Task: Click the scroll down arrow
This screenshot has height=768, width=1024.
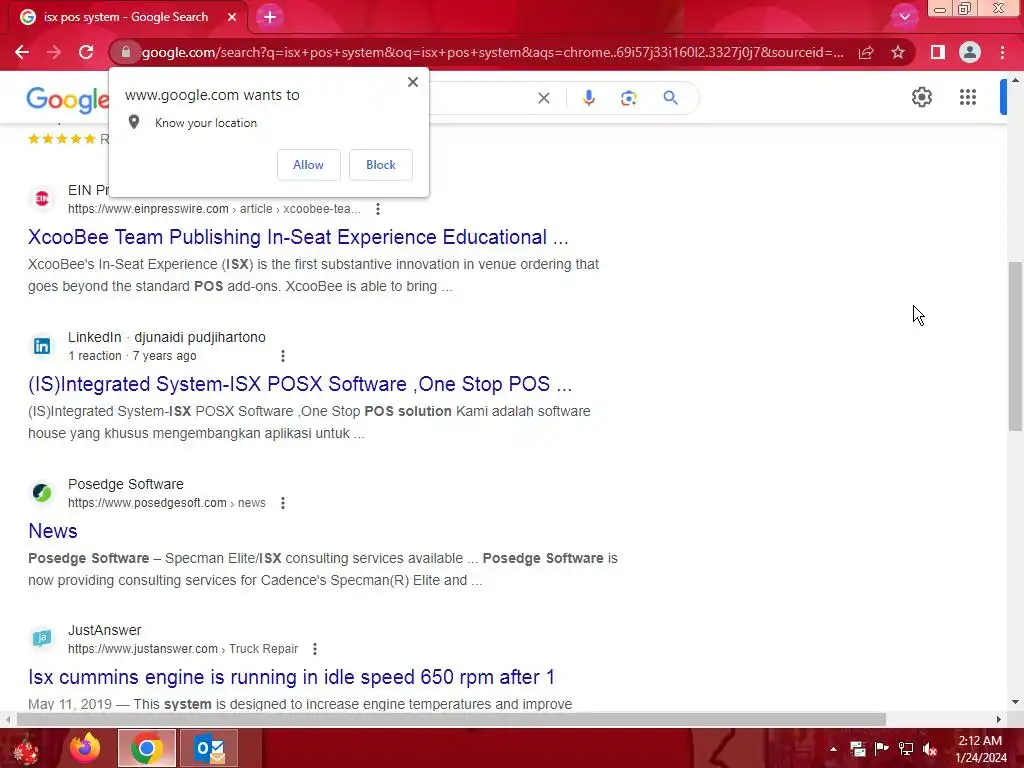Action: point(1015,702)
